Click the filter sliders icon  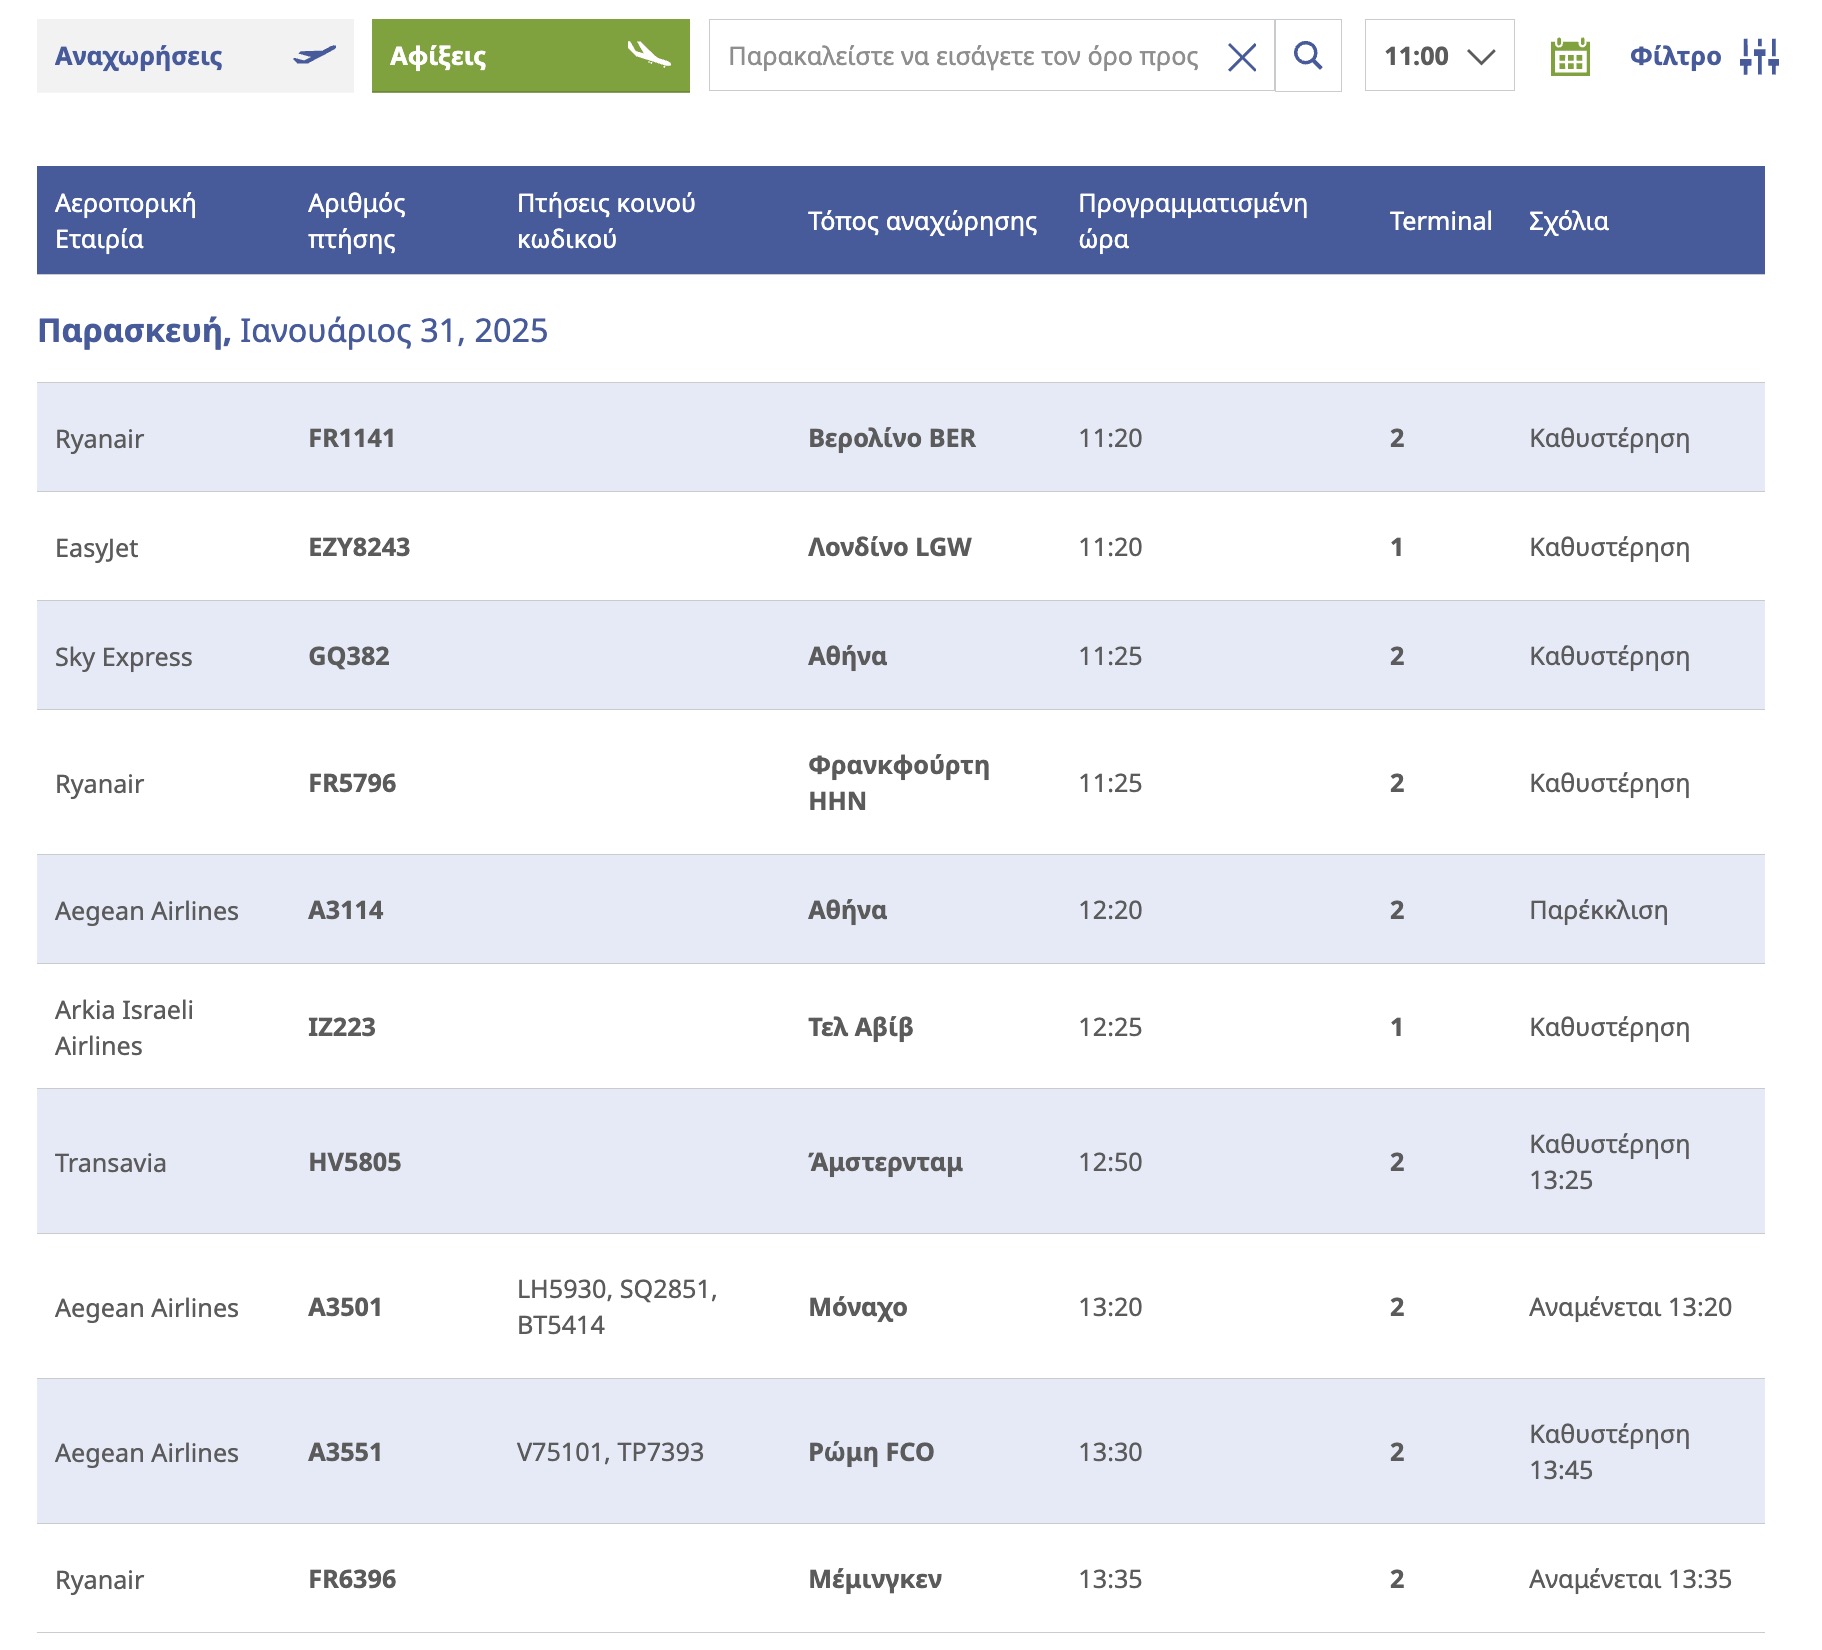(1759, 56)
